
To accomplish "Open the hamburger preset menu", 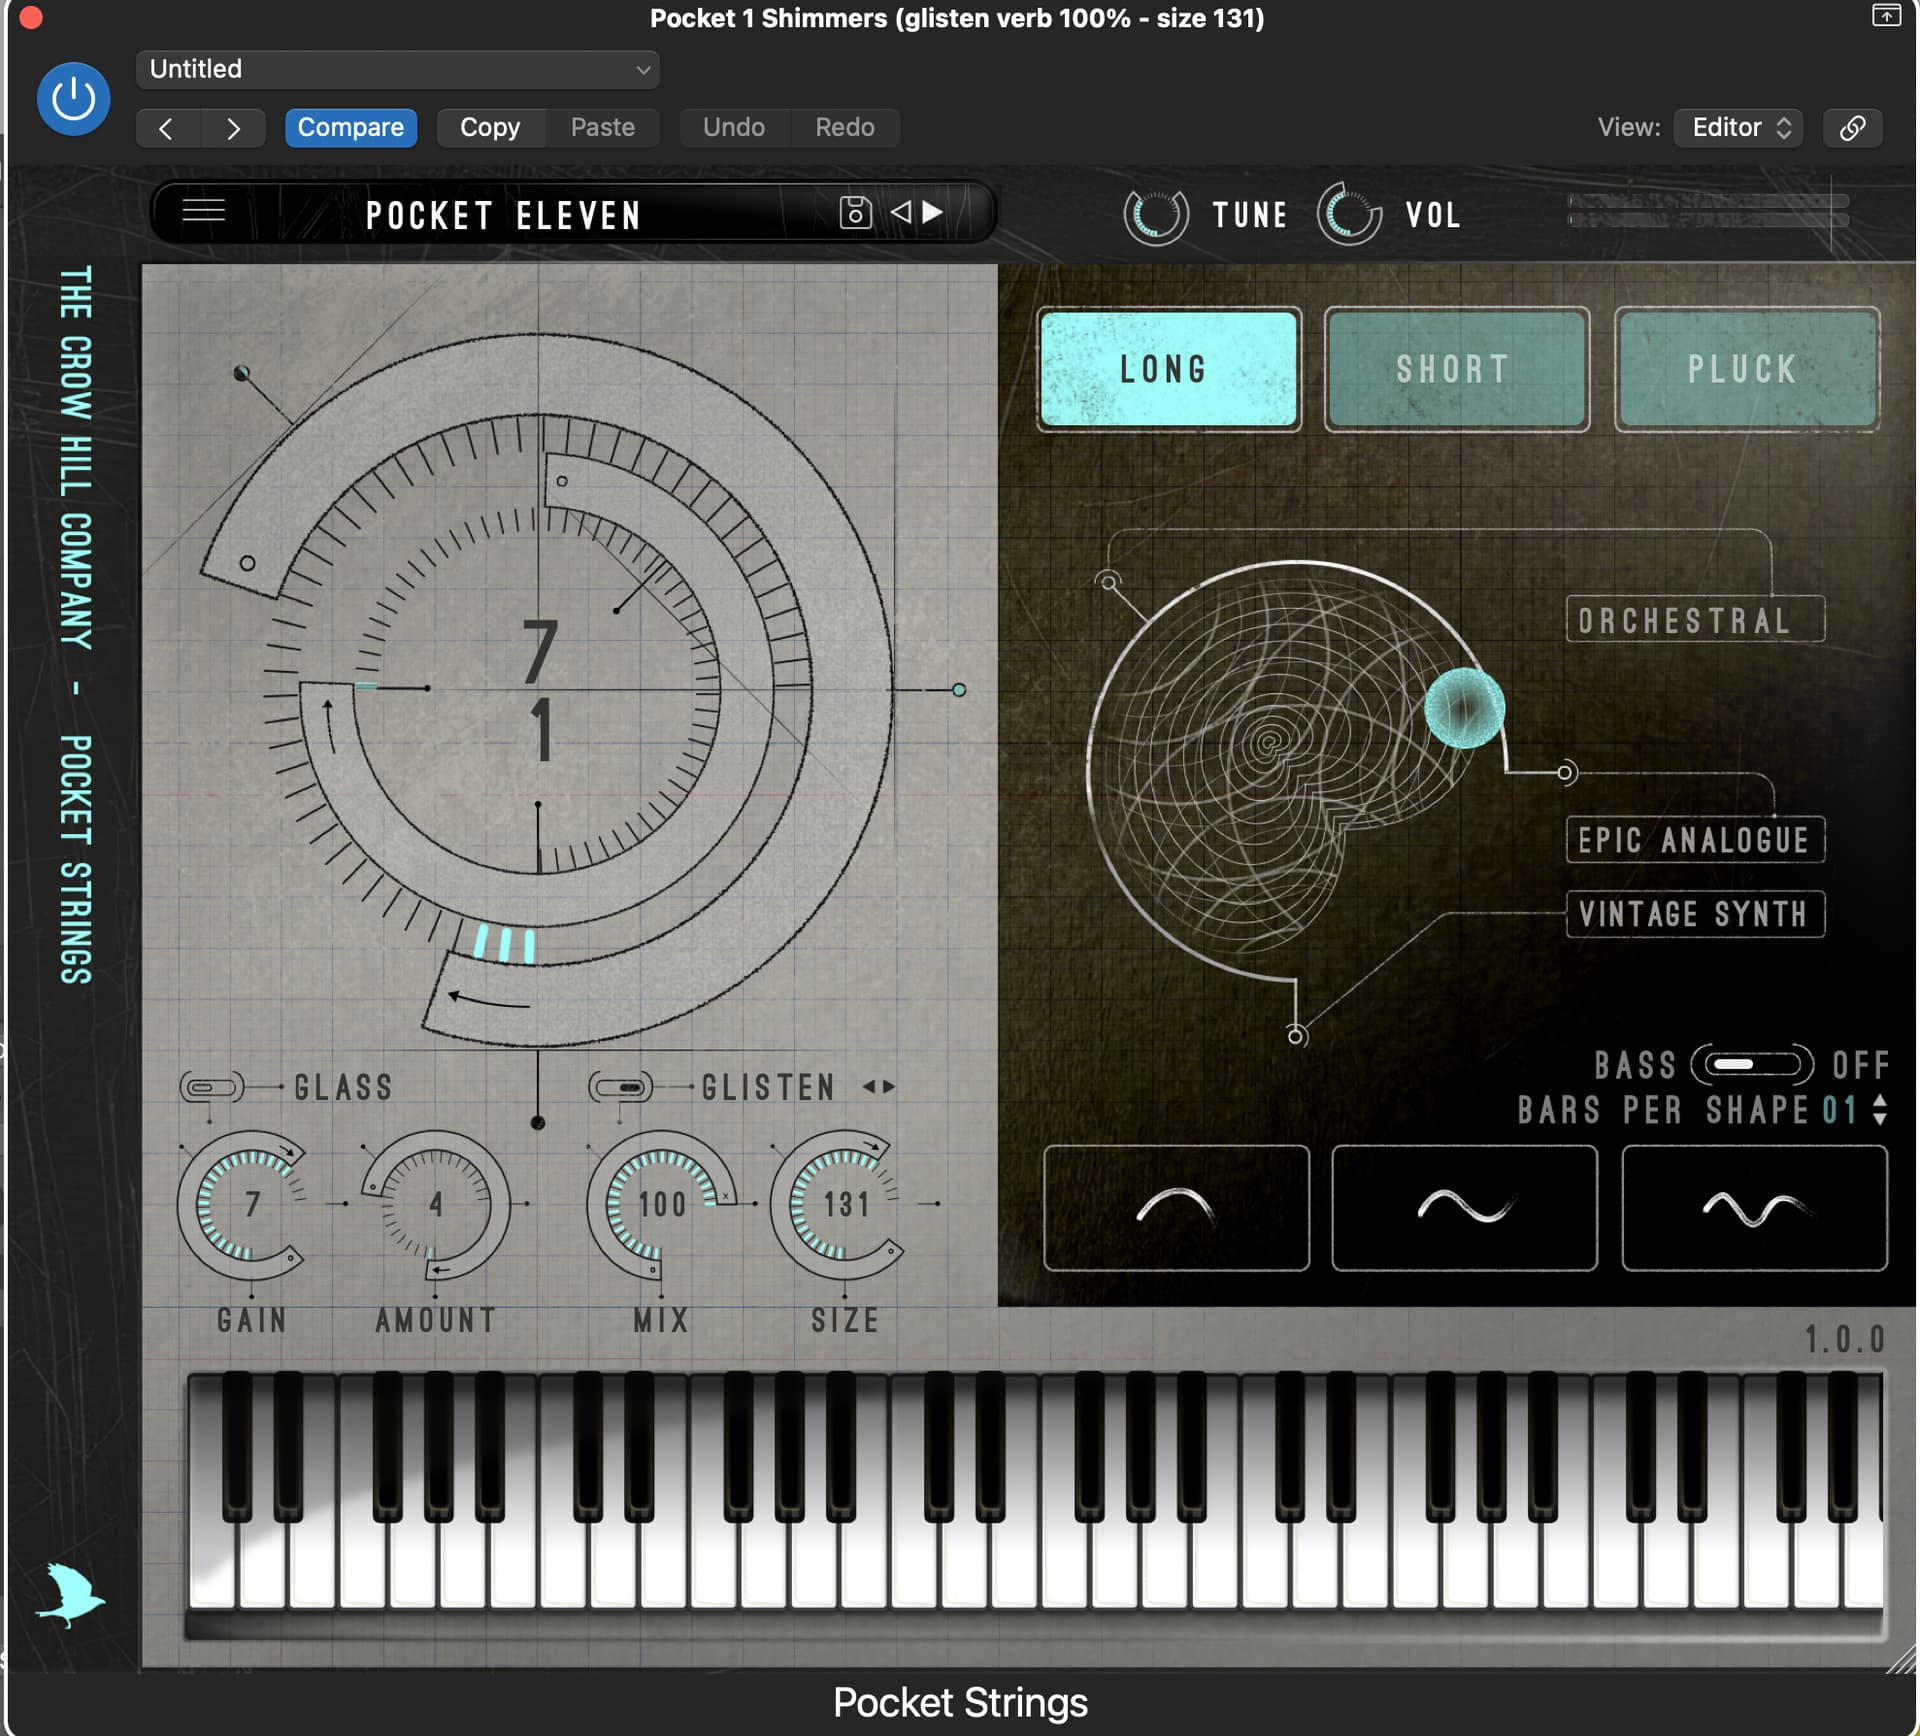I will 203,211.
